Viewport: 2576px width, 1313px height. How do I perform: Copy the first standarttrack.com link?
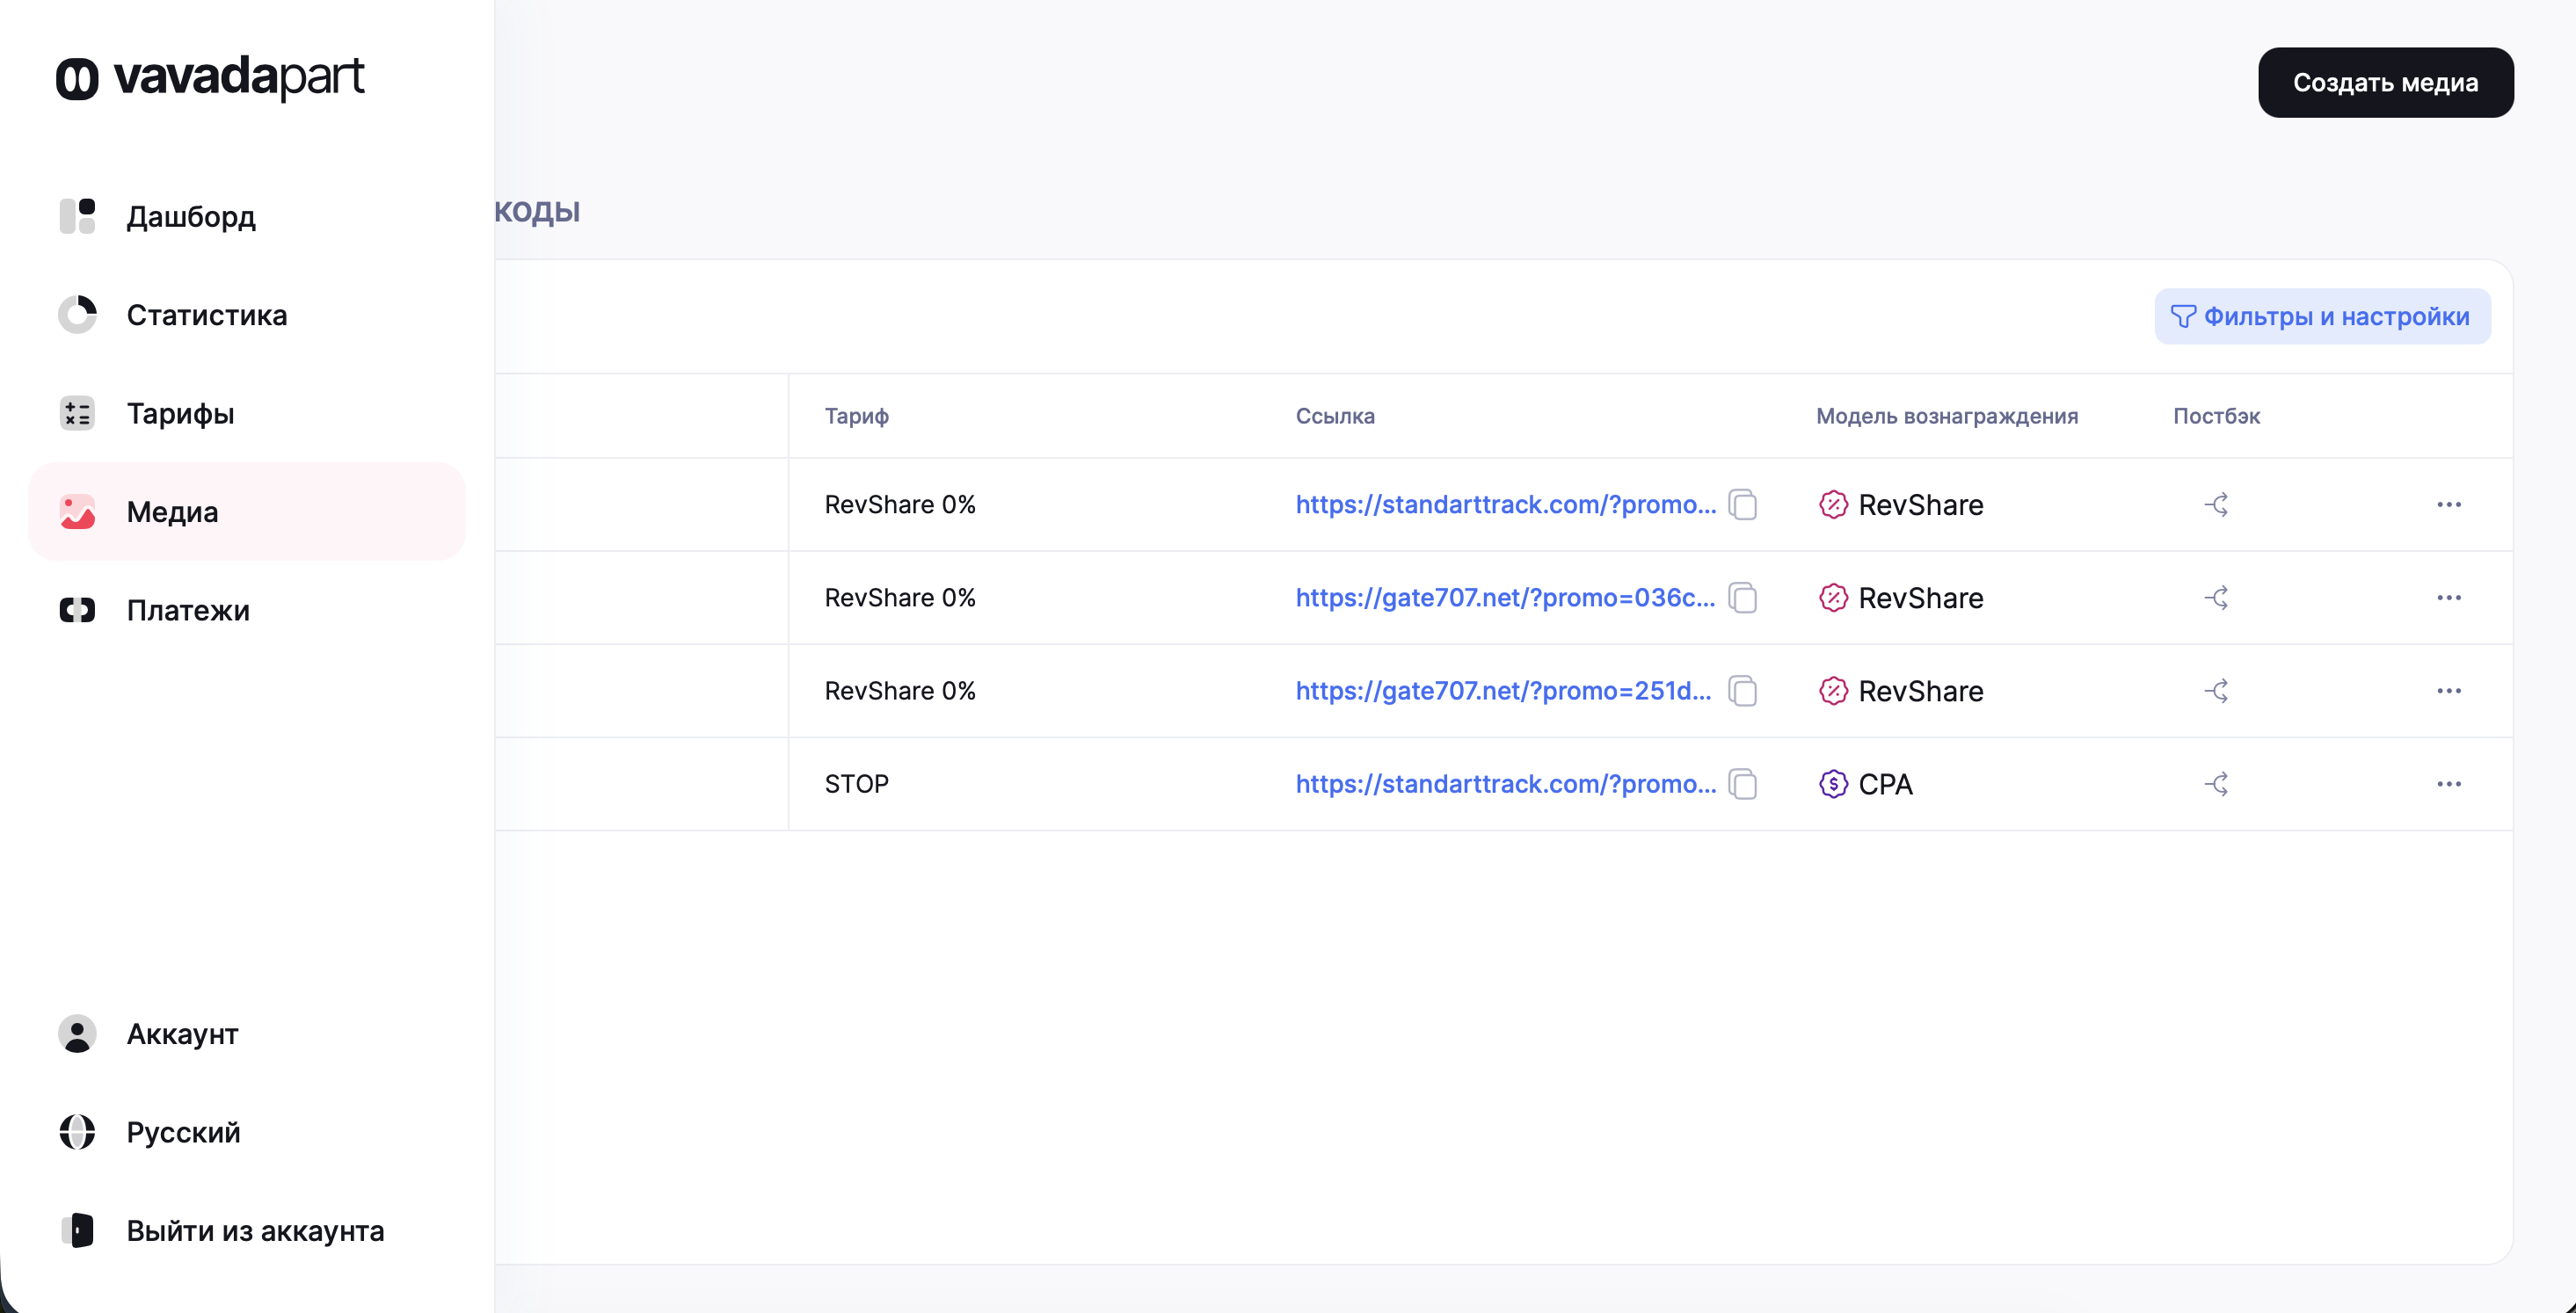(x=1742, y=505)
